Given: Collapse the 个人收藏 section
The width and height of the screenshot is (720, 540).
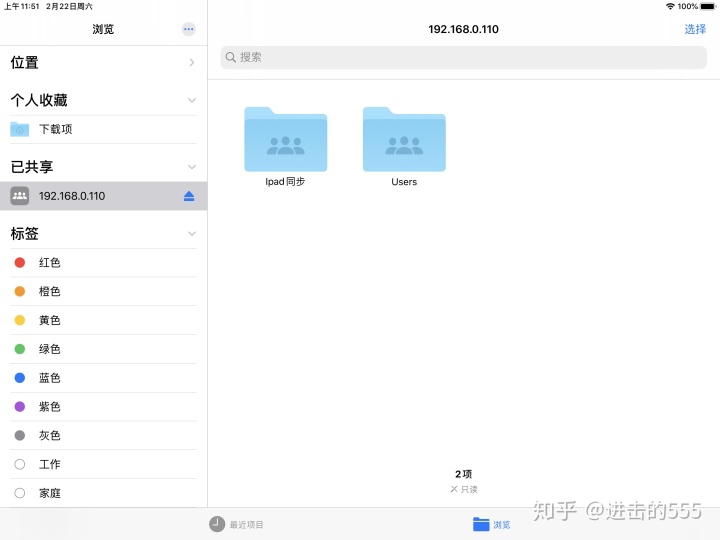Looking at the screenshot, I should pos(192,100).
